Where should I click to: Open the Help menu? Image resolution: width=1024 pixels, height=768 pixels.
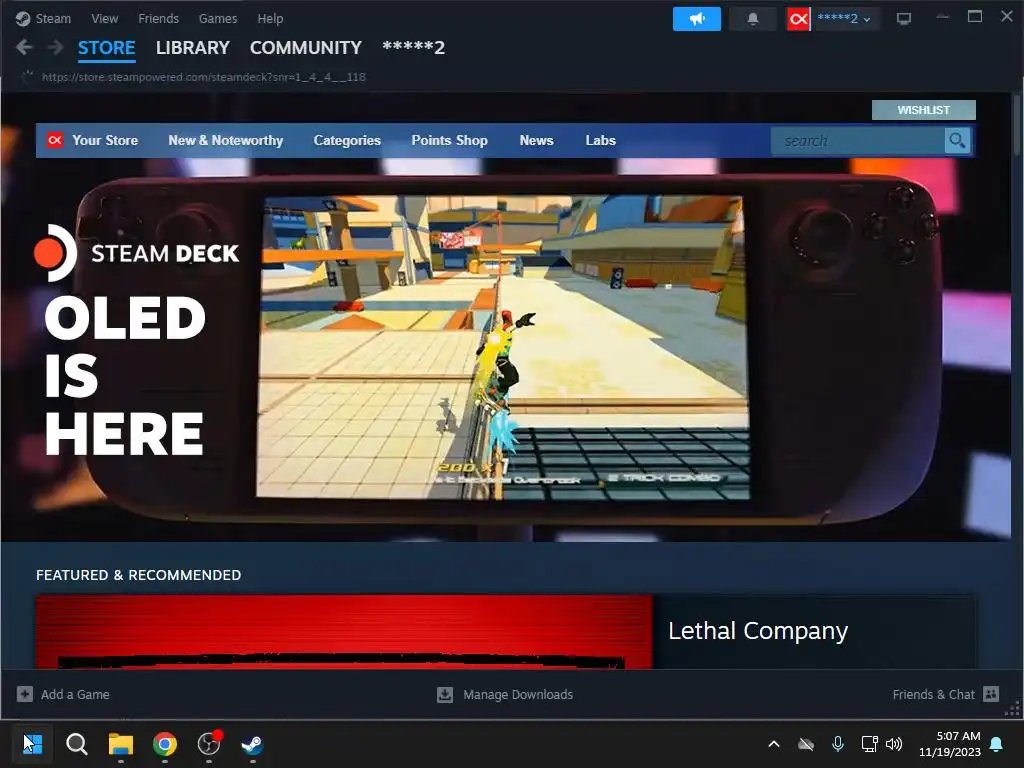point(270,18)
